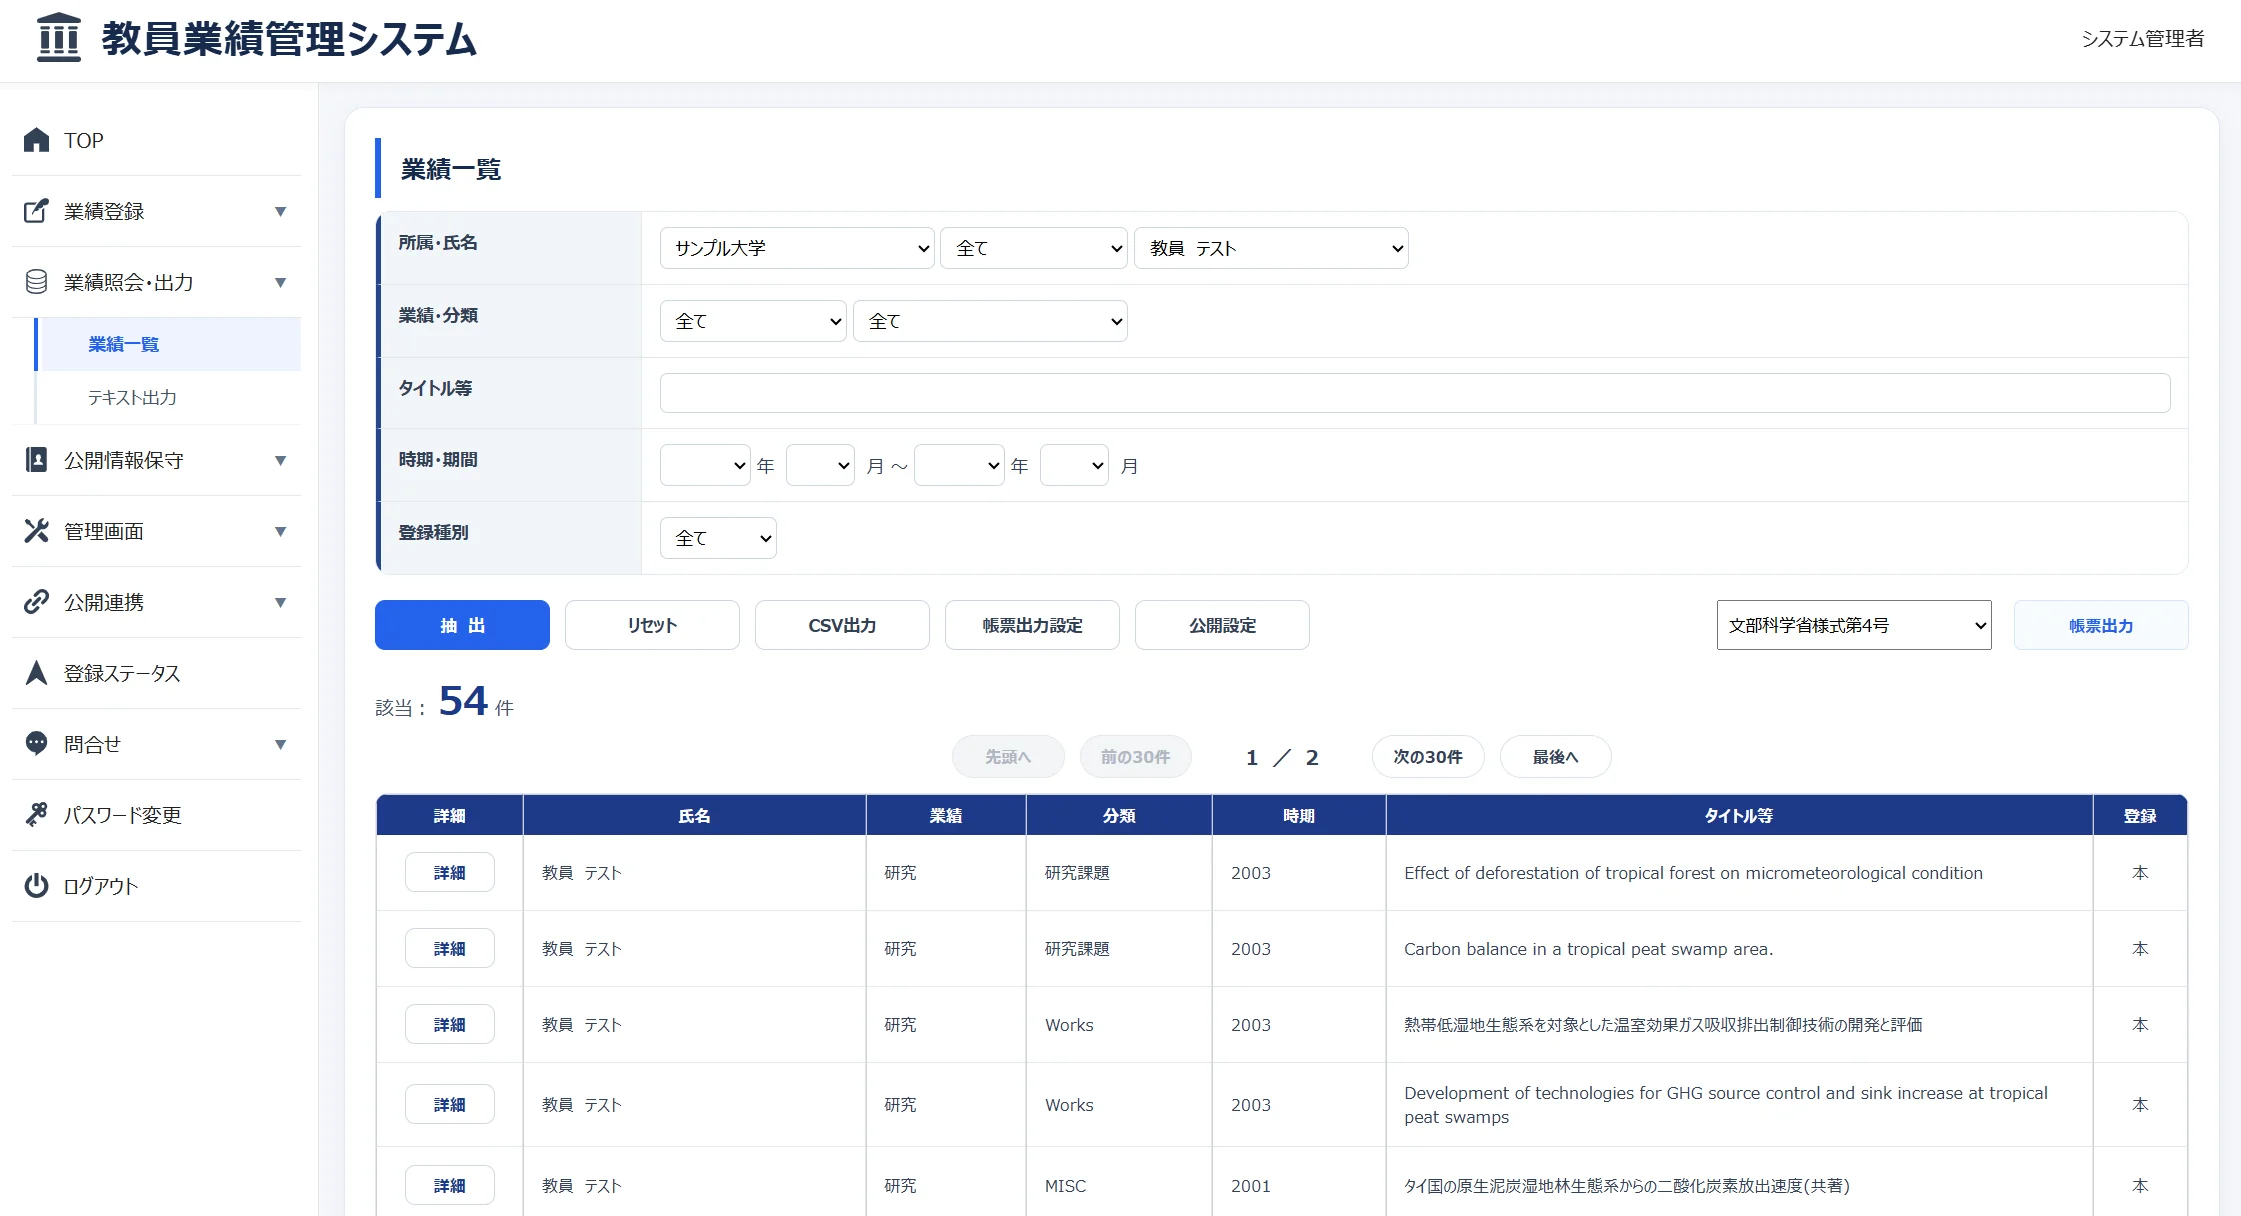The height and width of the screenshot is (1216, 2241).
Task: Select 業績一覧 in the sidebar submenu
Action: pos(168,344)
